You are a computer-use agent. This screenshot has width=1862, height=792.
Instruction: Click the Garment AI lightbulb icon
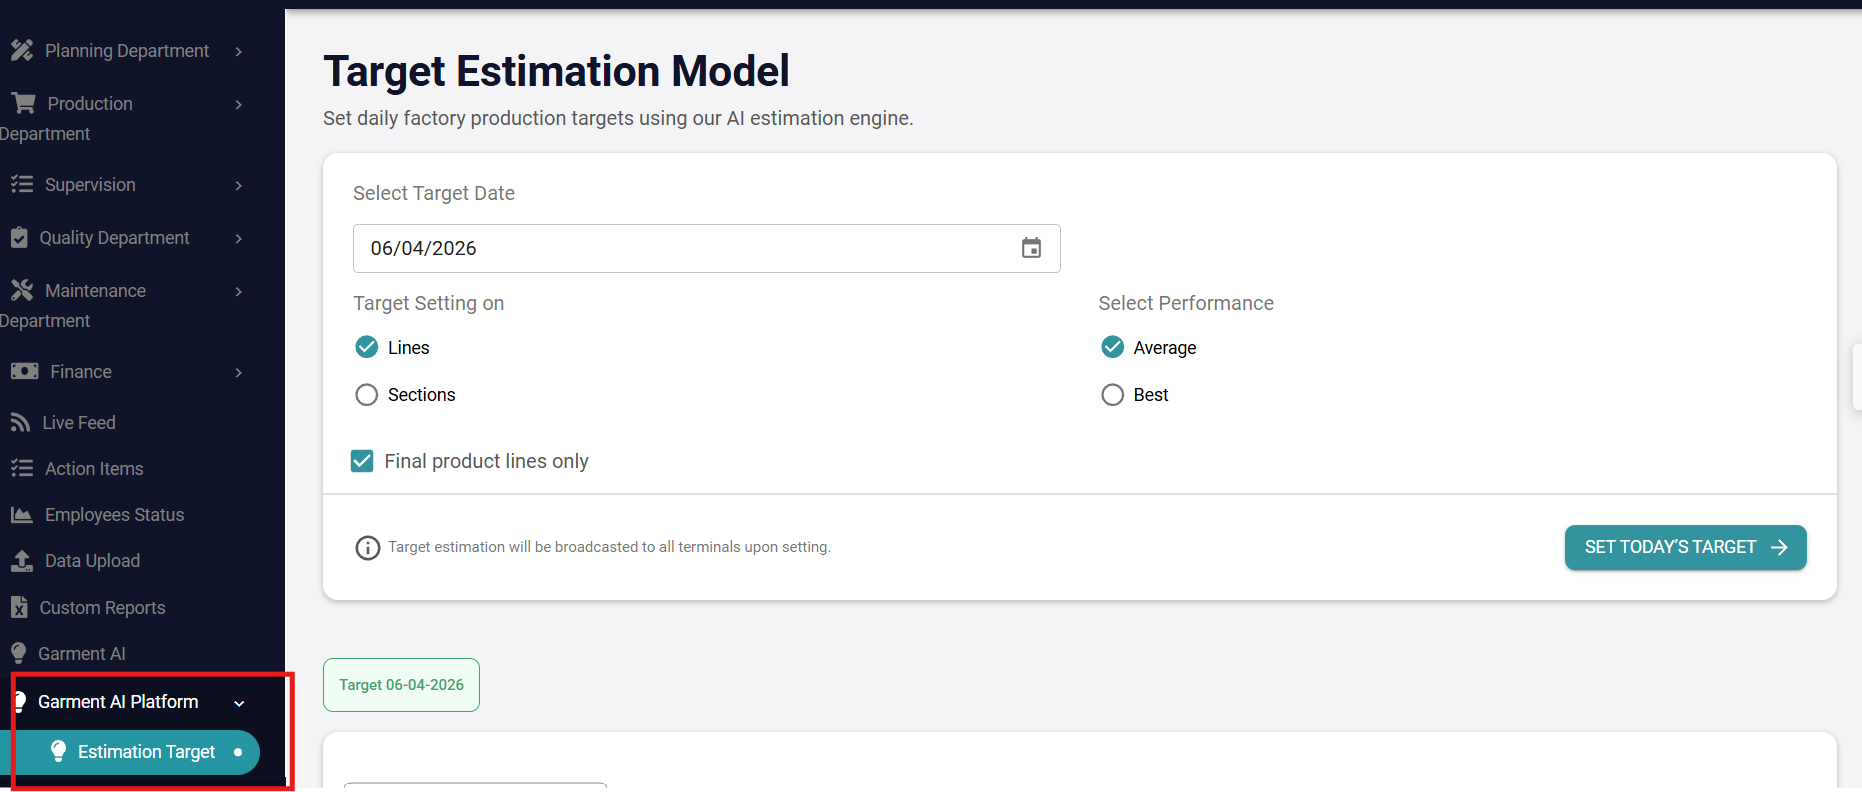click(18, 653)
